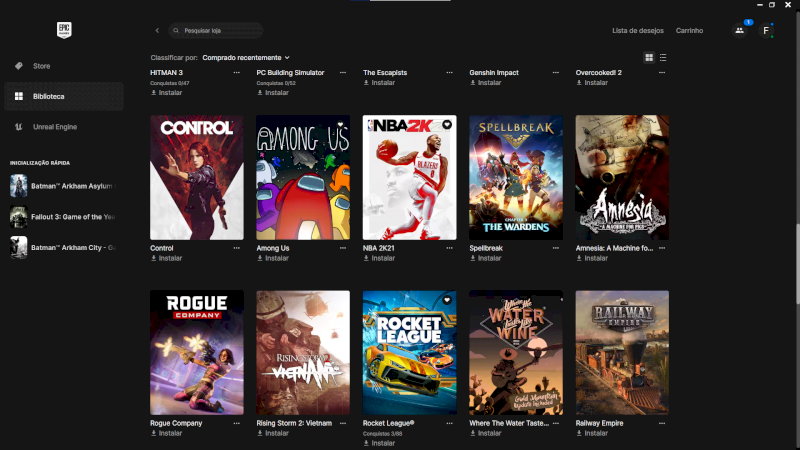
Task: Open Where The Water Taste options menu
Action: pyautogui.click(x=556, y=423)
